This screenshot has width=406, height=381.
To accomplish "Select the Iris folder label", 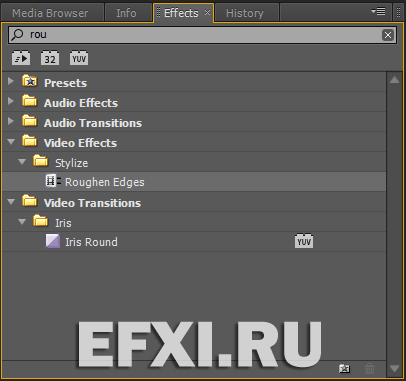I will (63, 223).
